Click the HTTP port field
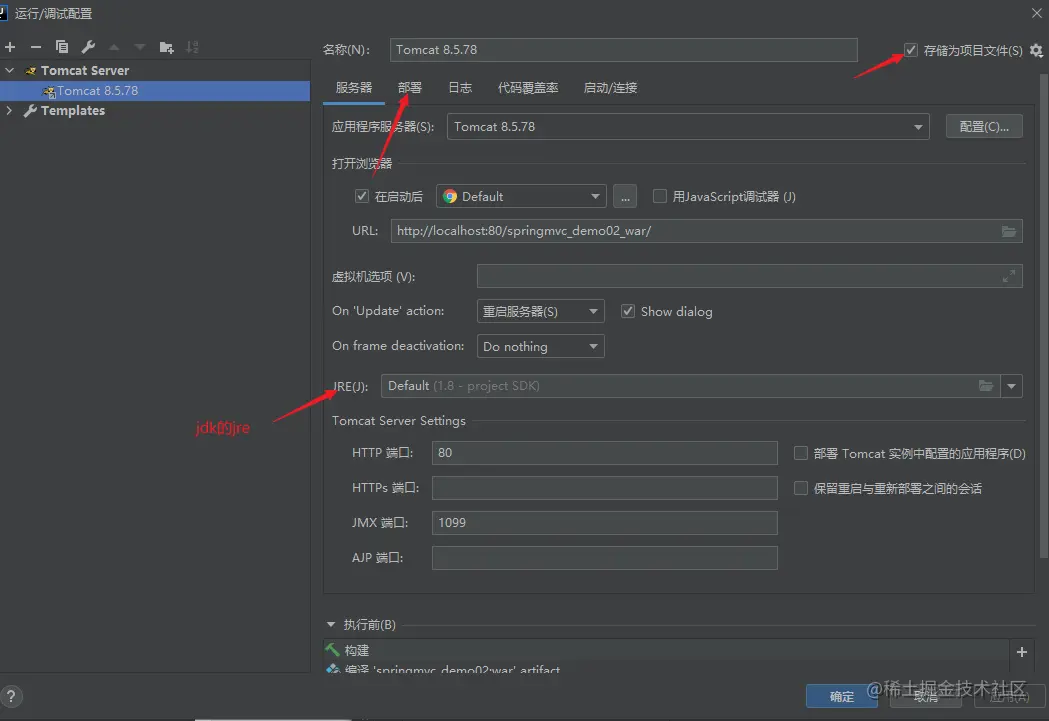This screenshot has height=721, width=1049. (605, 453)
